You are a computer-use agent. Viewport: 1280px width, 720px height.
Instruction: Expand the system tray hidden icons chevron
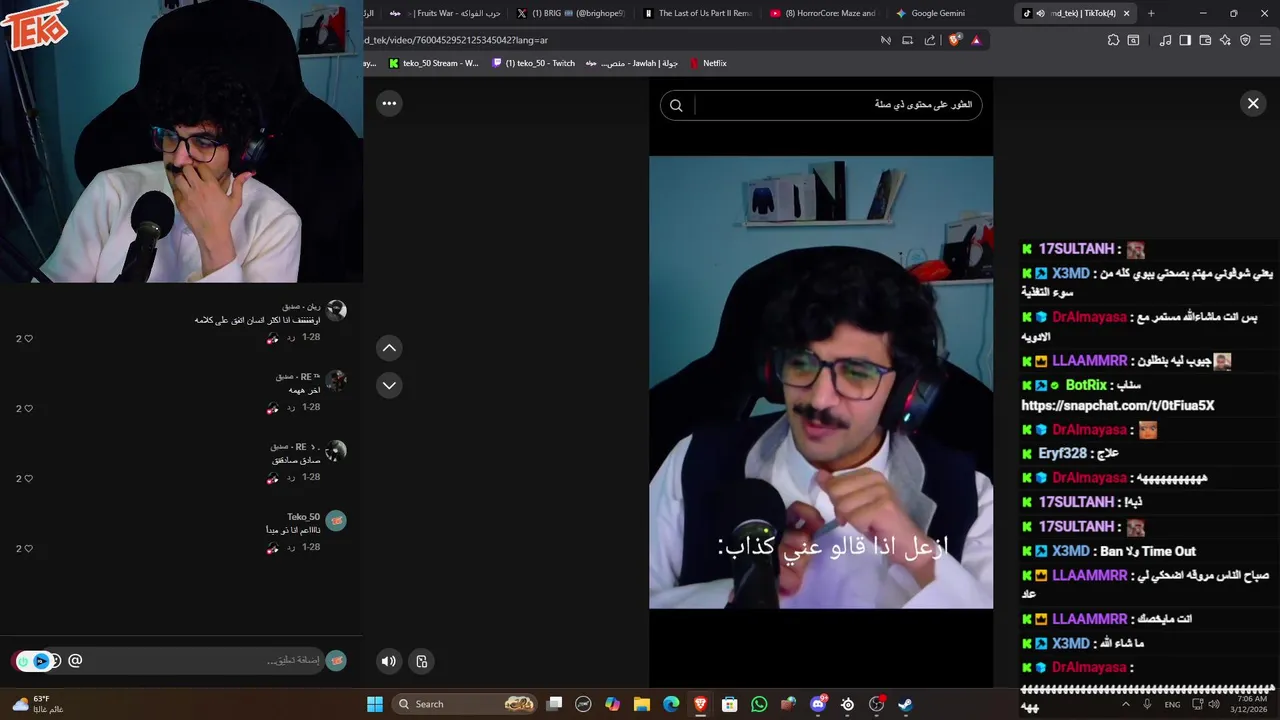[x=1126, y=704]
